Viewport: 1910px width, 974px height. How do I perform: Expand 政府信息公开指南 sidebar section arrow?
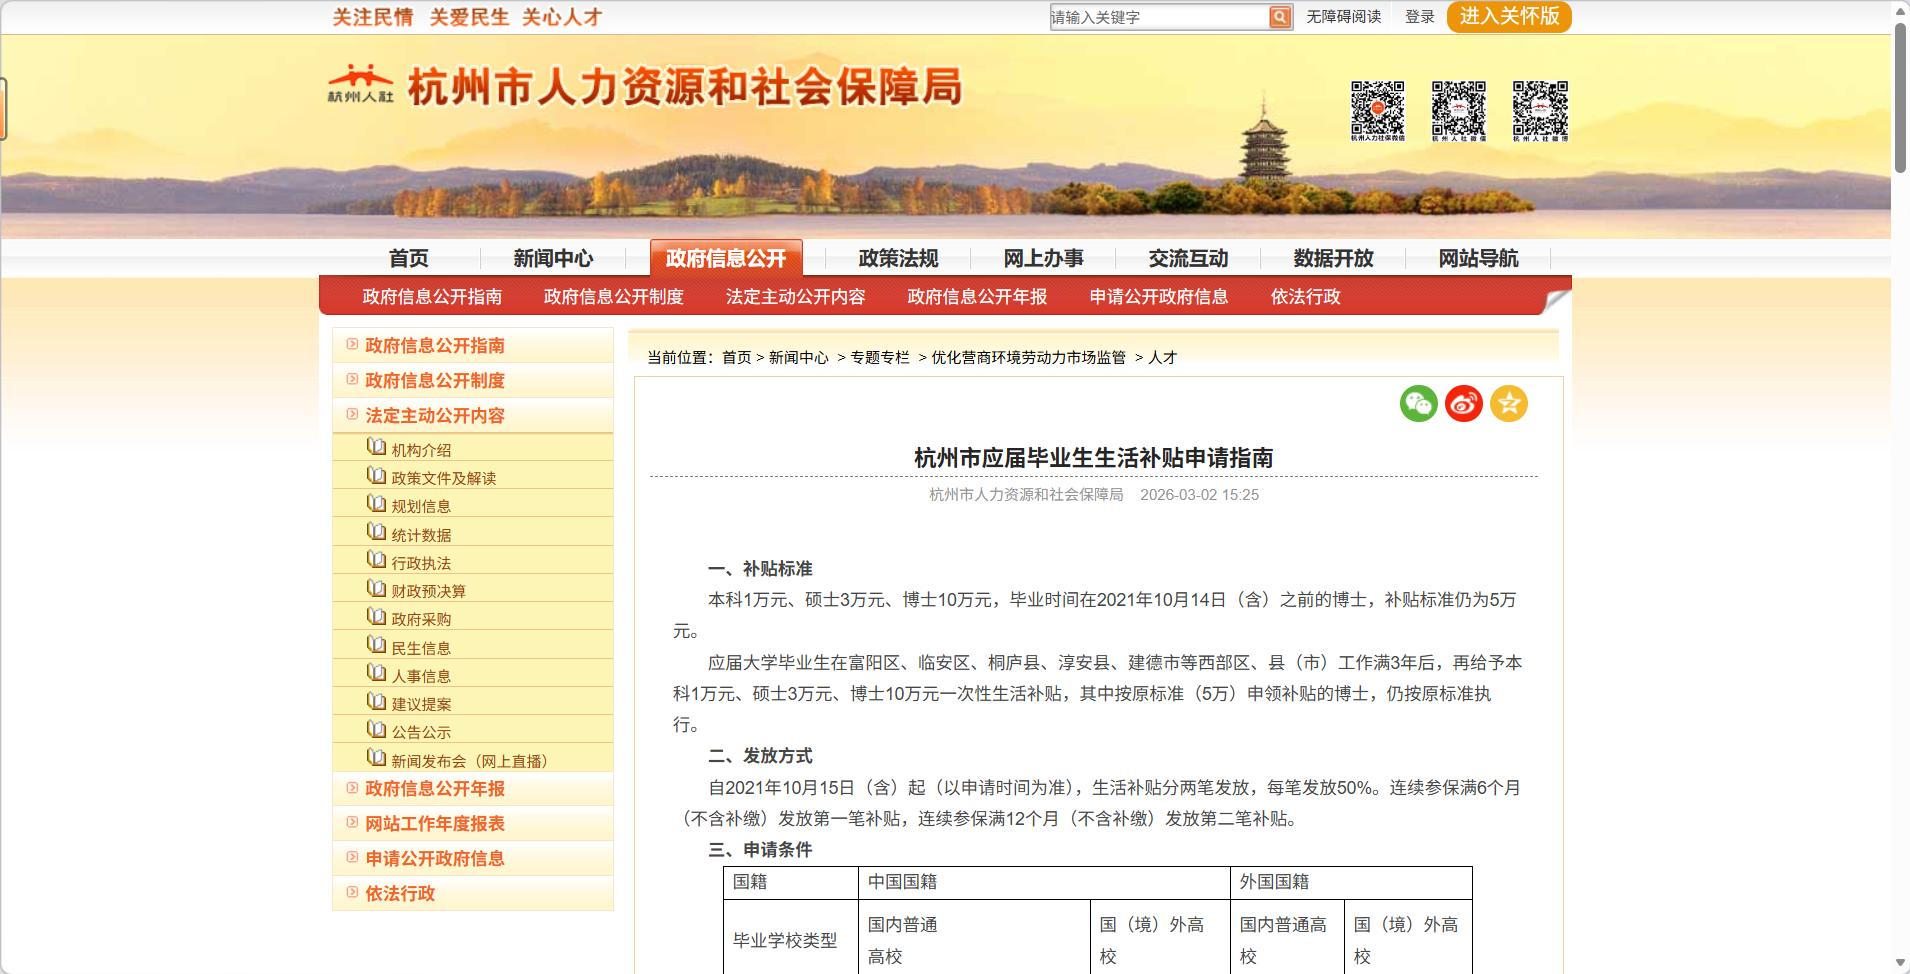352,344
